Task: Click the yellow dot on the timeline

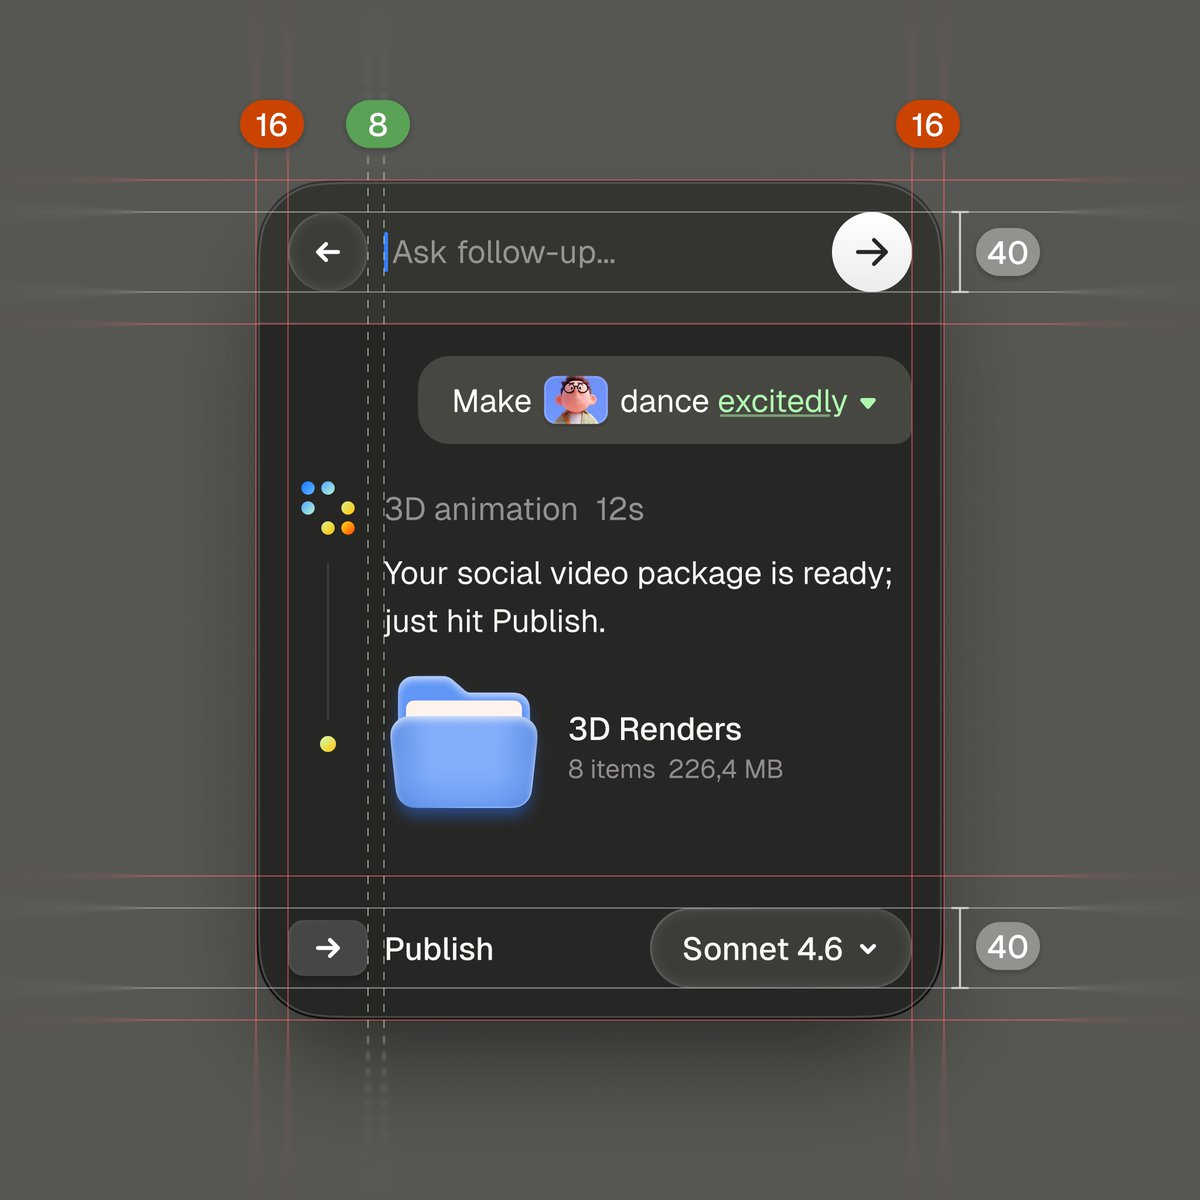Action: [328, 744]
